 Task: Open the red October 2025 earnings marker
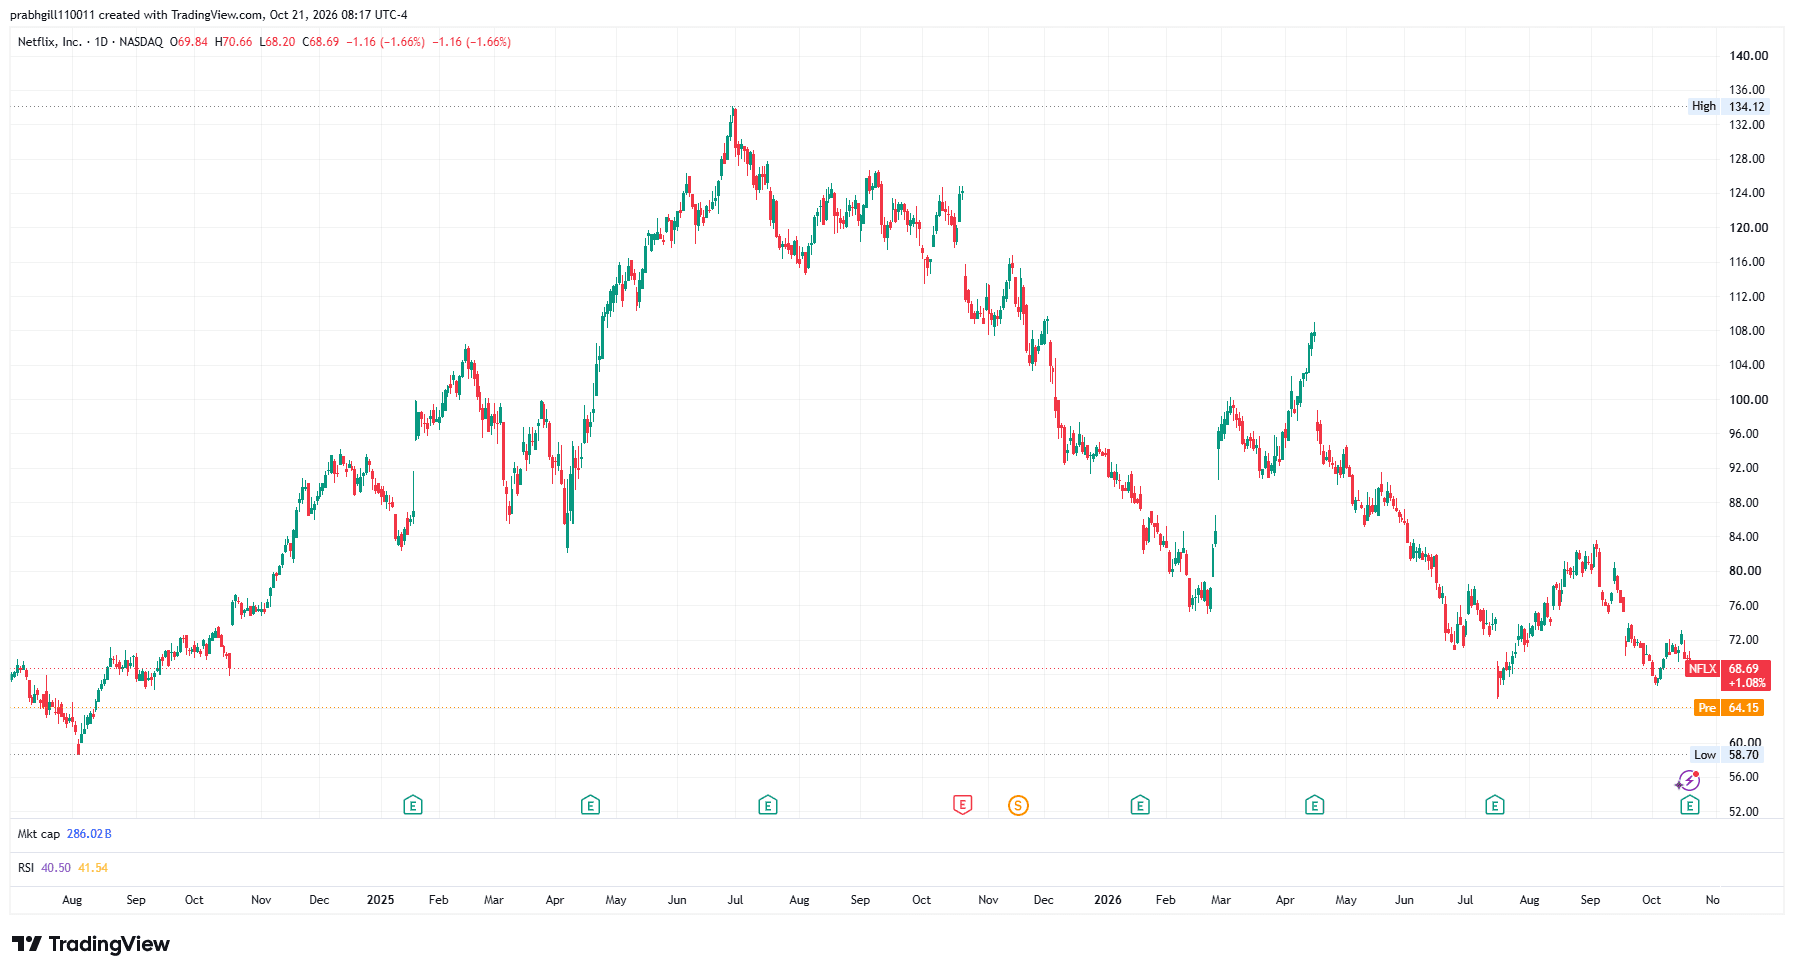[962, 805]
